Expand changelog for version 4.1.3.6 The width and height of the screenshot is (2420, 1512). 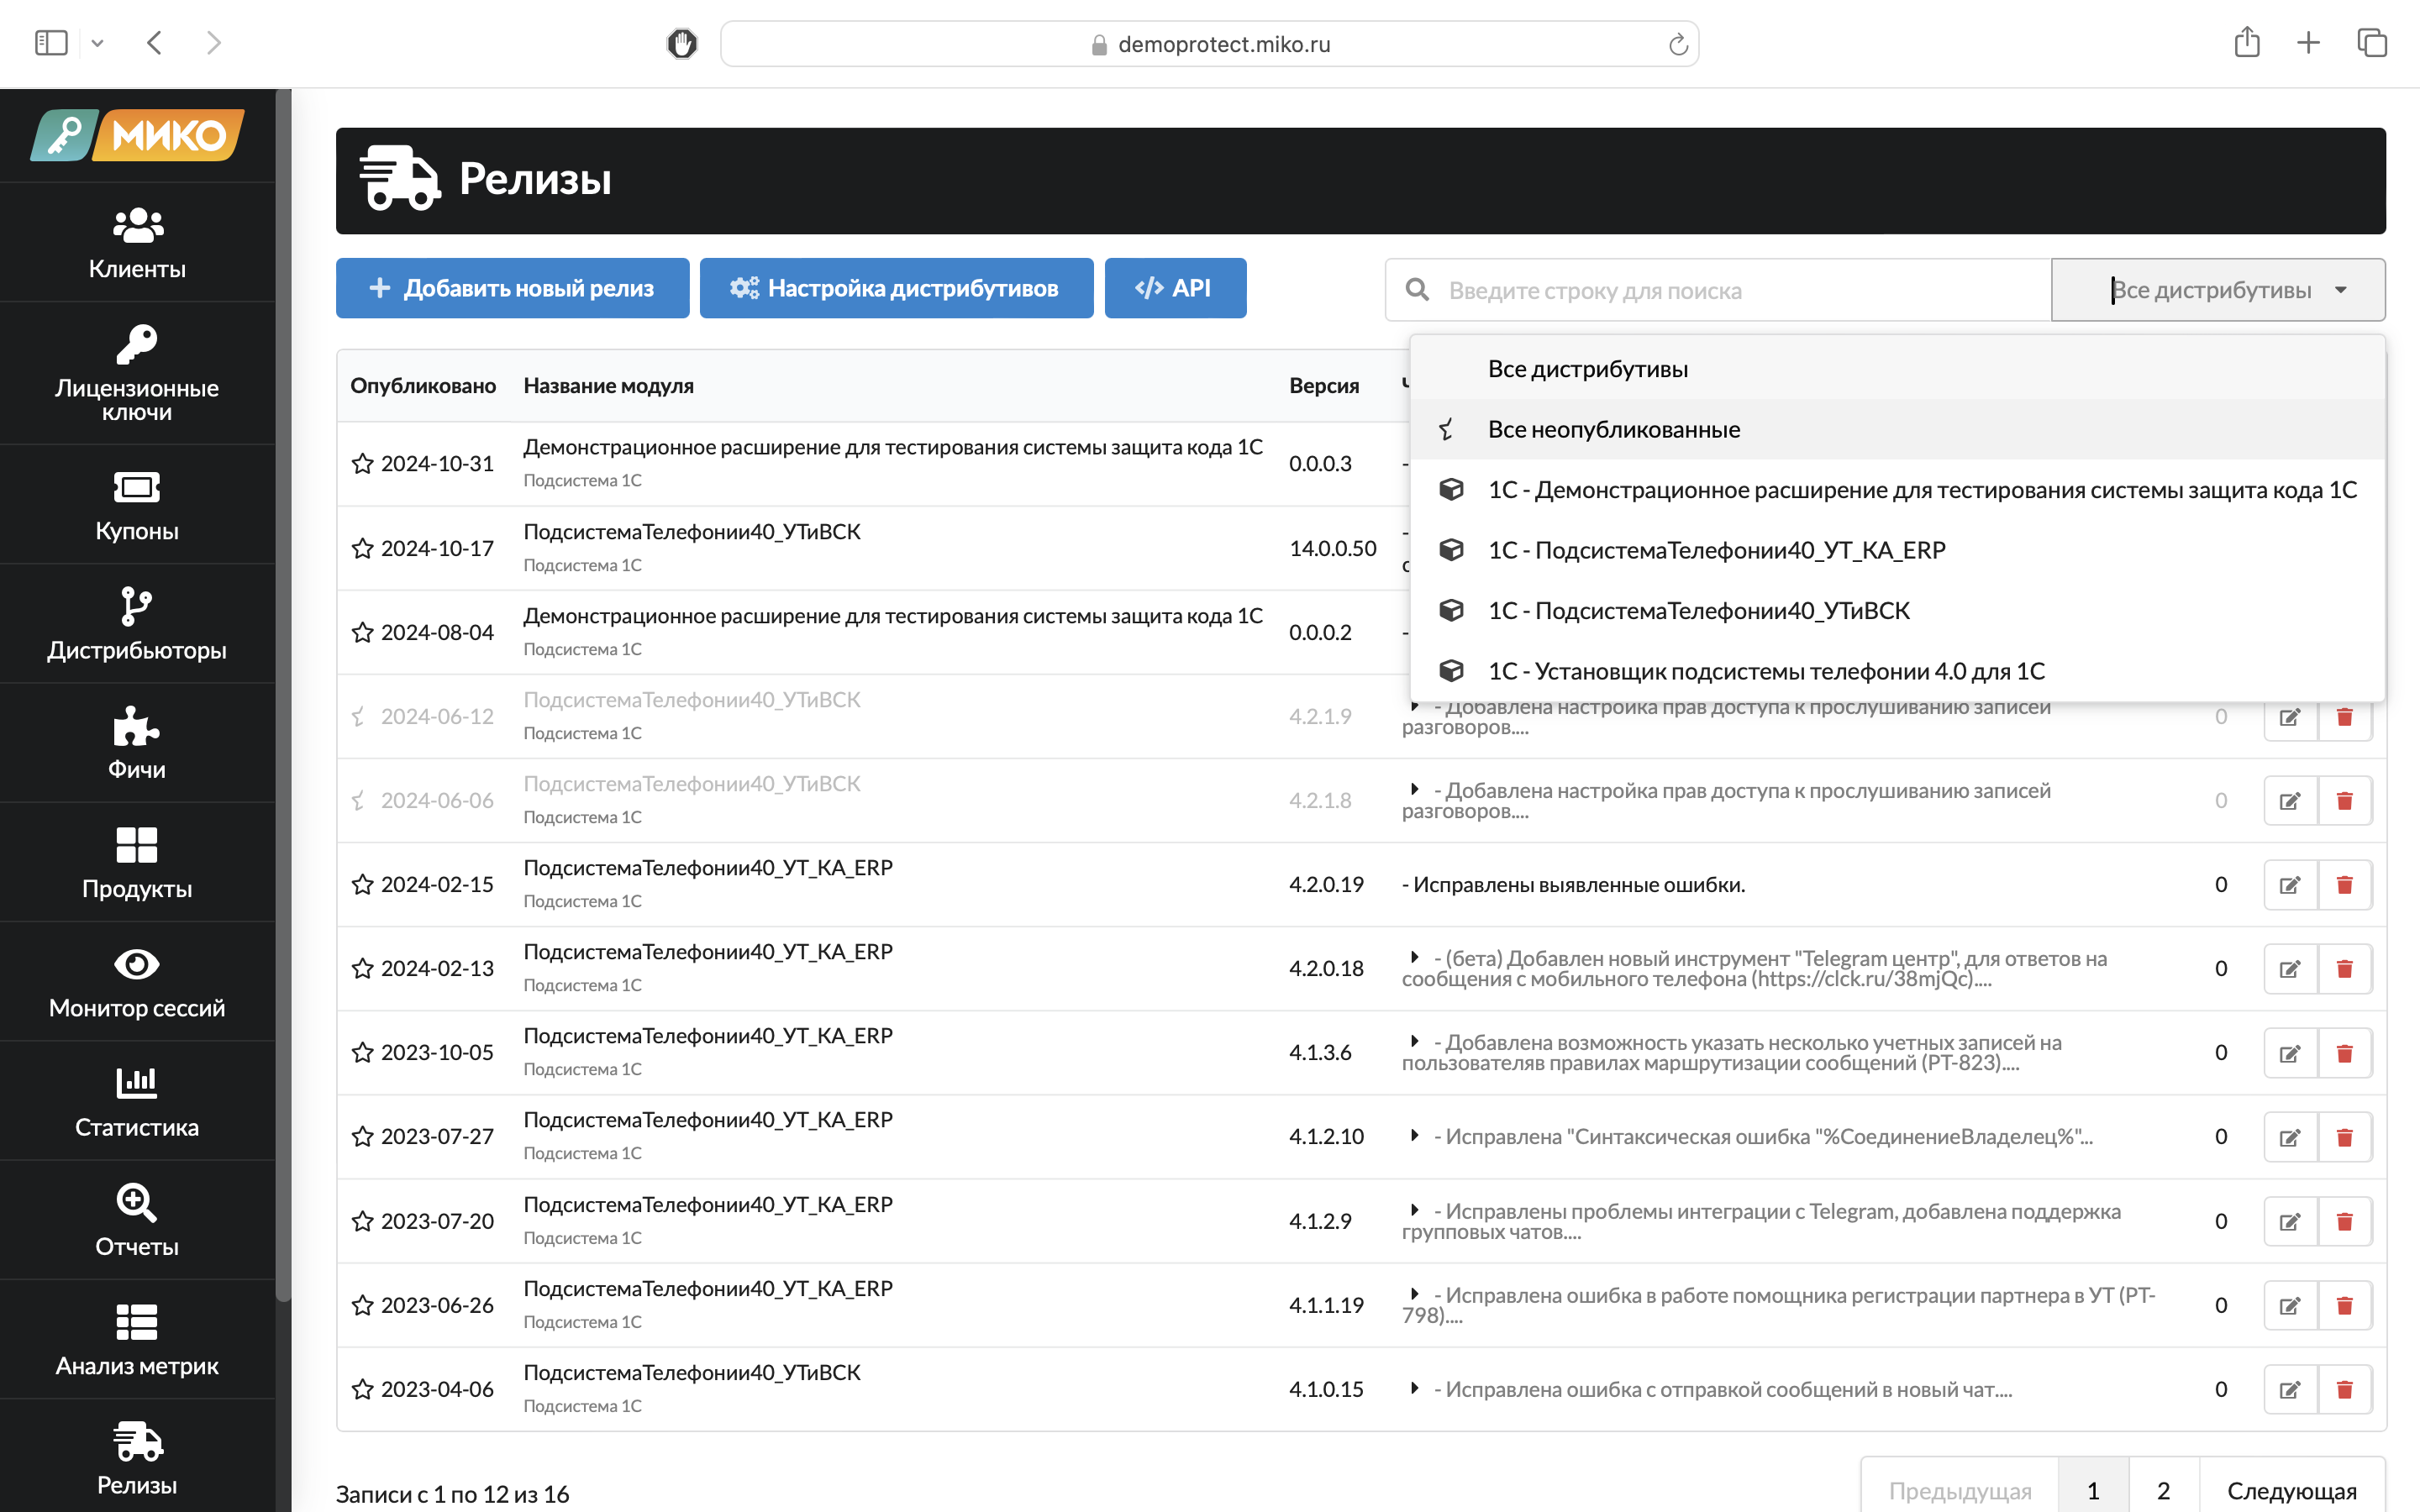click(x=1414, y=1041)
